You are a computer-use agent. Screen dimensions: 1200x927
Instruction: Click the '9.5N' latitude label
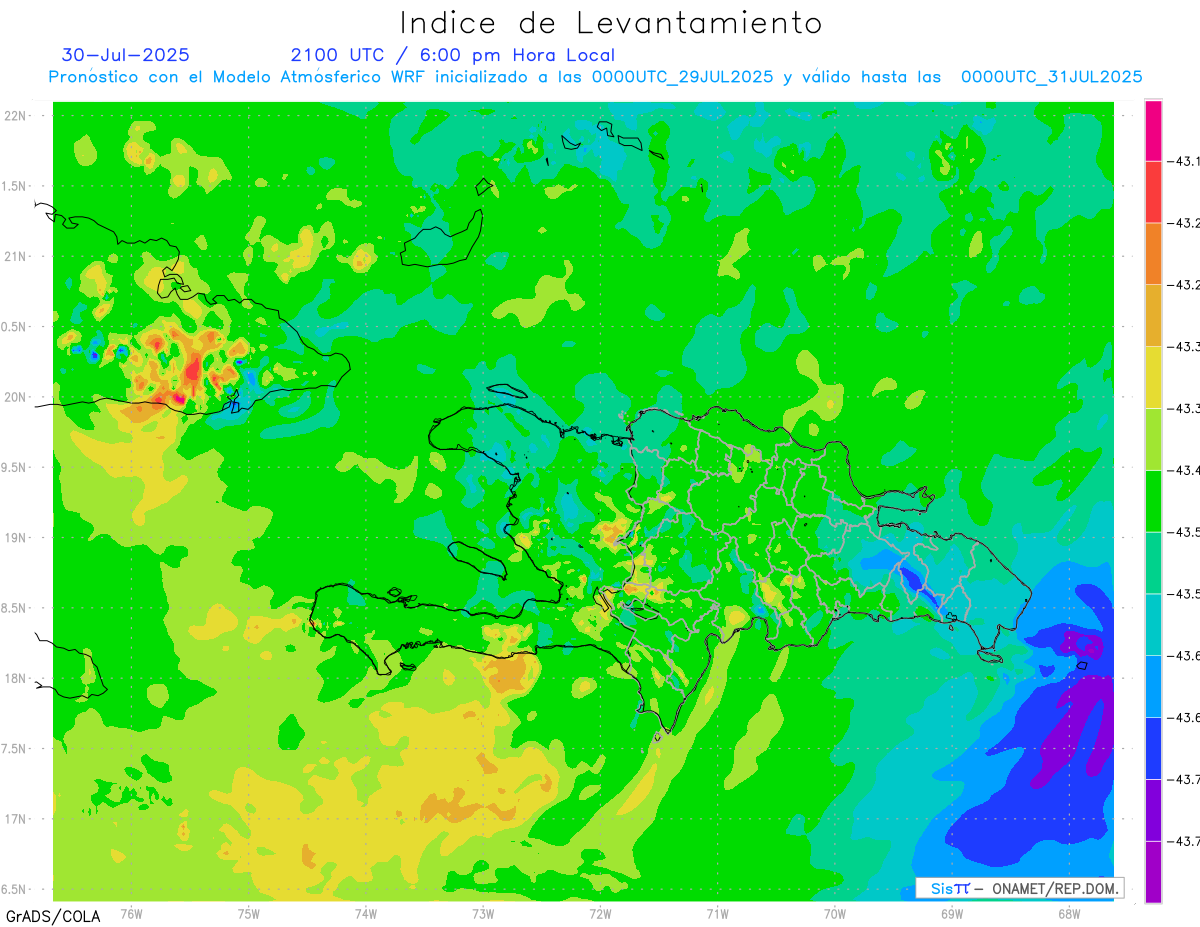[x=14, y=467]
